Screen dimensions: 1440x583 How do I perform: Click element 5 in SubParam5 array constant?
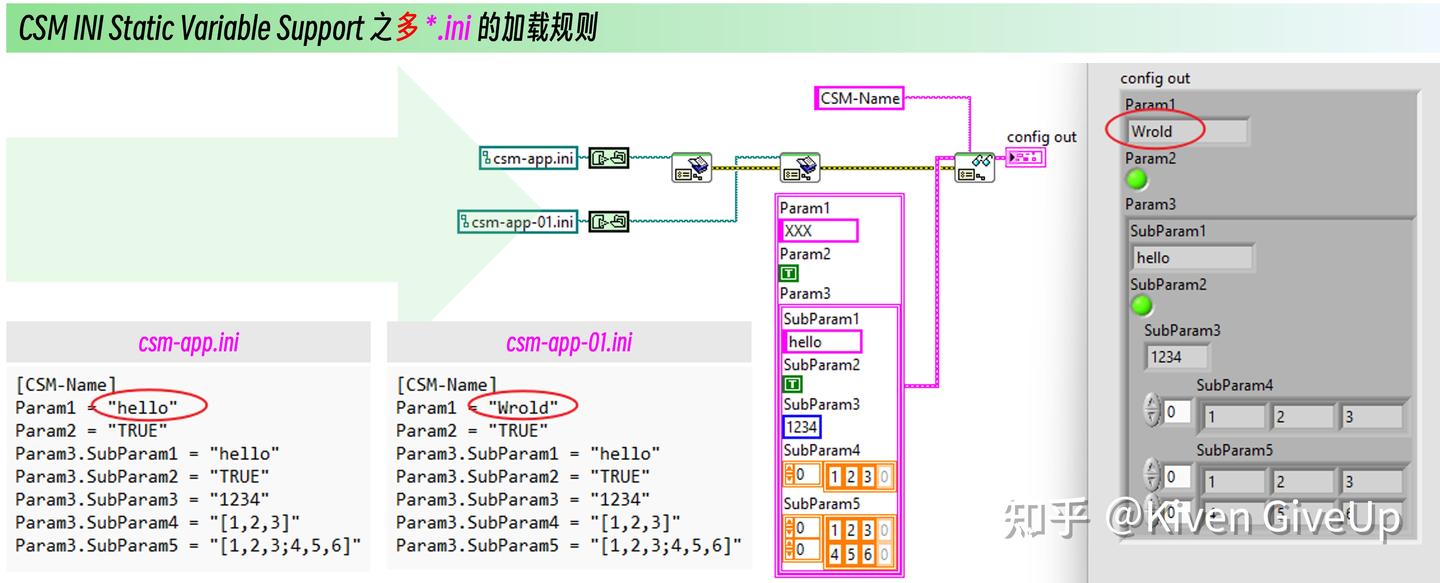(x=853, y=554)
